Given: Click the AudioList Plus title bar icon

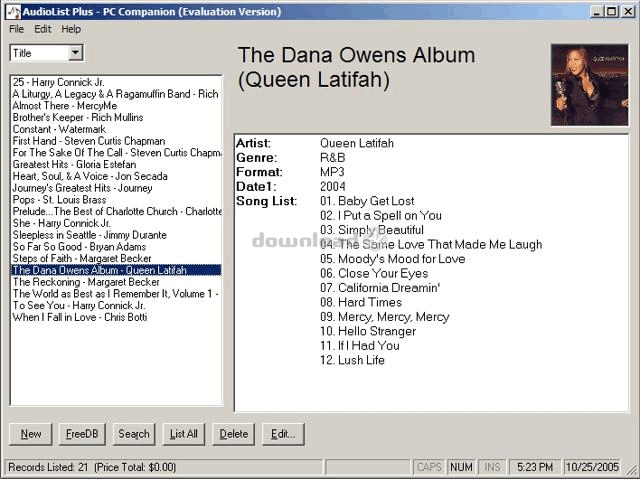Looking at the screenshot, I should 10,11.
